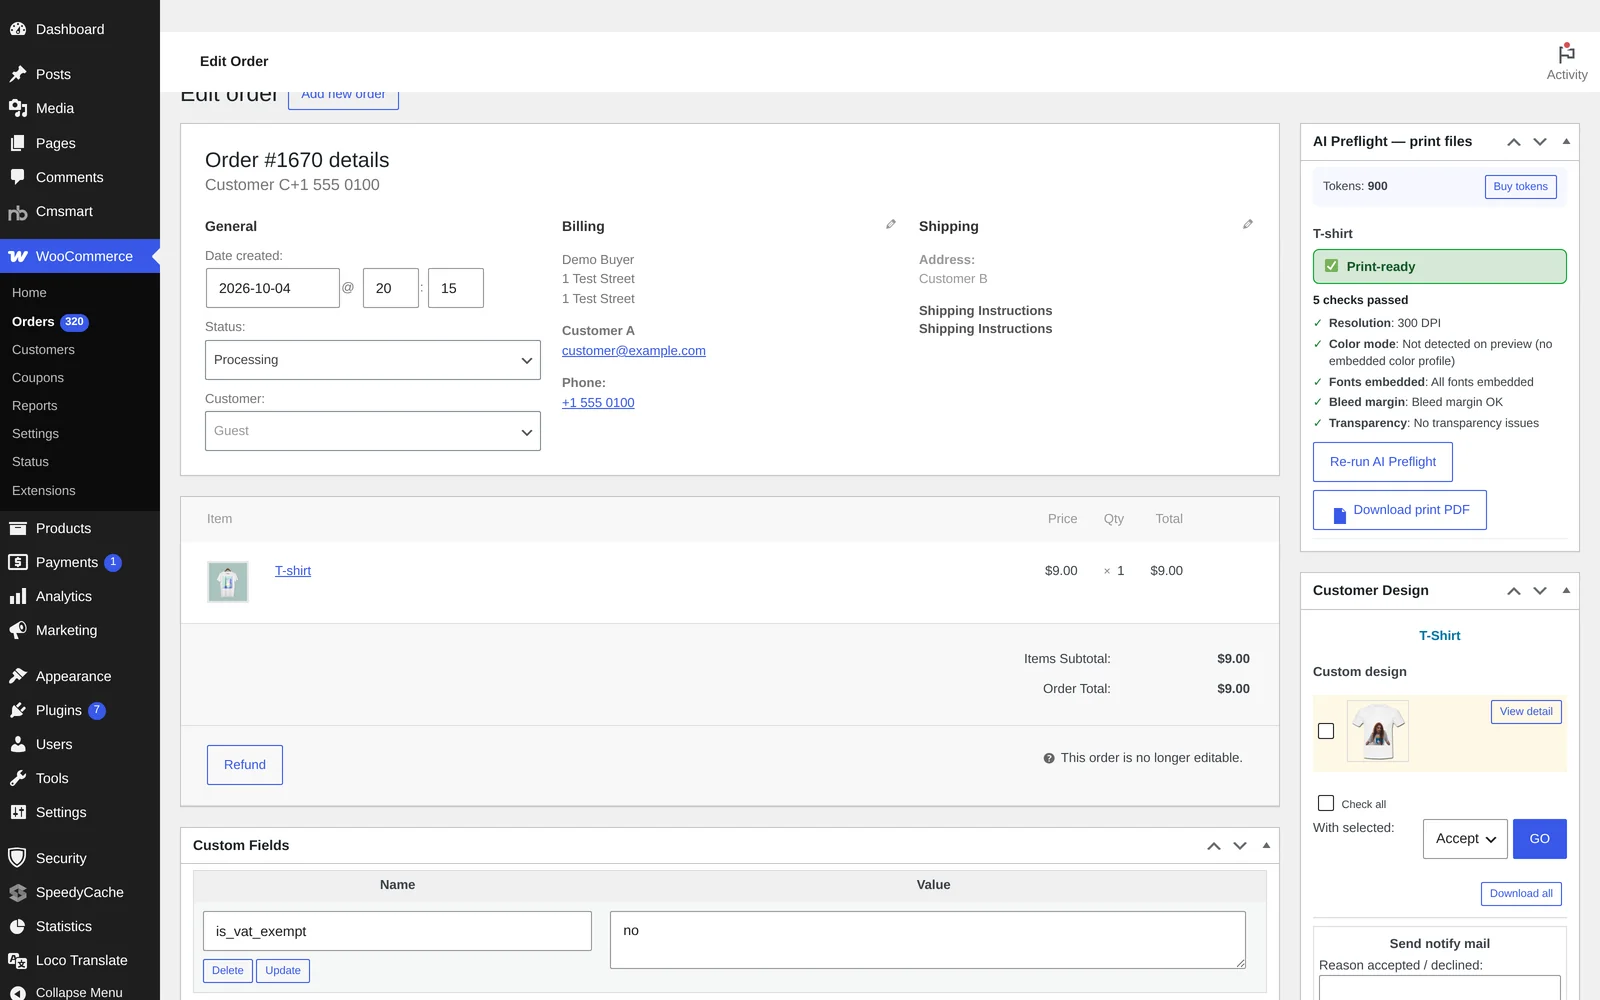
Task: Open the Customer Guest dropdown
Action: (x=373, y=431)
